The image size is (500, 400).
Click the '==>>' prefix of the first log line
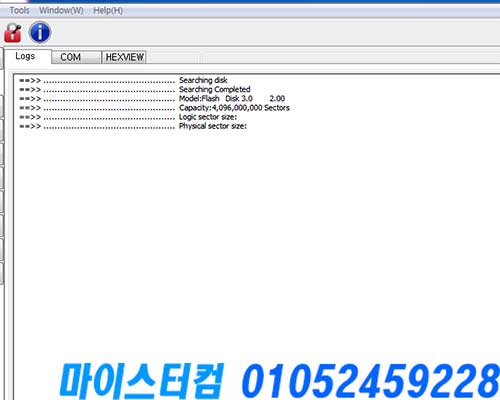tap(30, 80)
